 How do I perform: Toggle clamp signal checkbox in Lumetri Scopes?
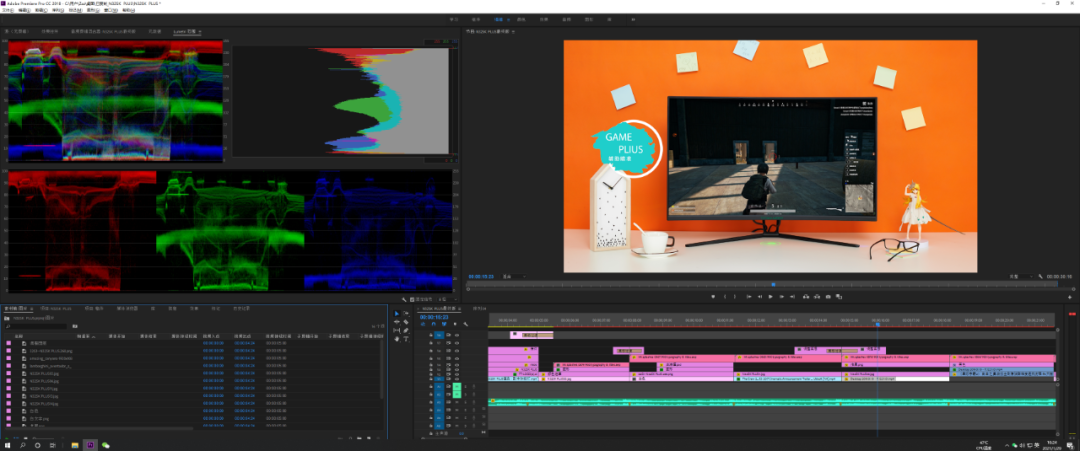(x=412, y=300)
